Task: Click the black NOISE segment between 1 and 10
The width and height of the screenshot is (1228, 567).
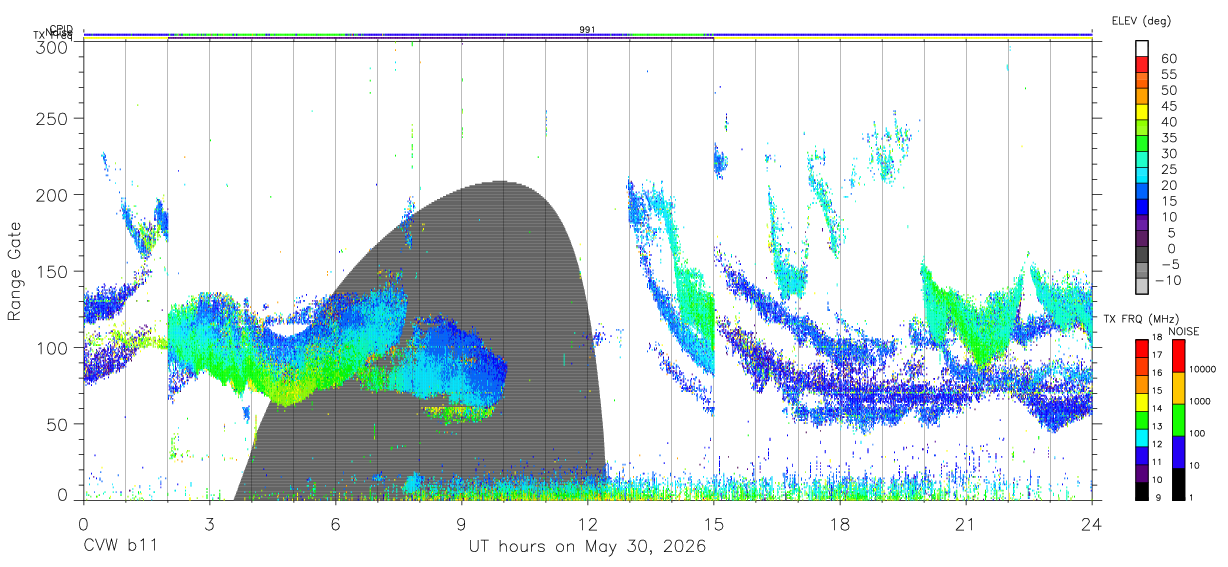Action: click(x=1177, y=482)
